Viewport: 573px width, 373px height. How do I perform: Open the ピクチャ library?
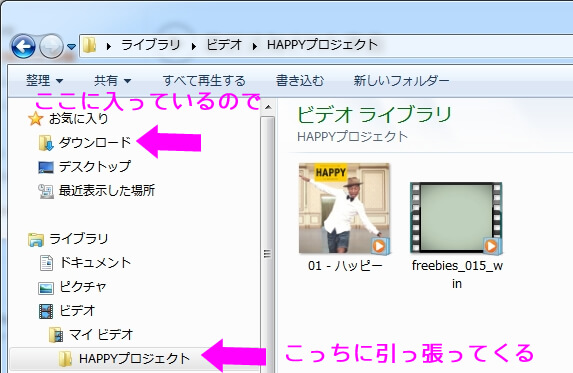pos(83,287)
